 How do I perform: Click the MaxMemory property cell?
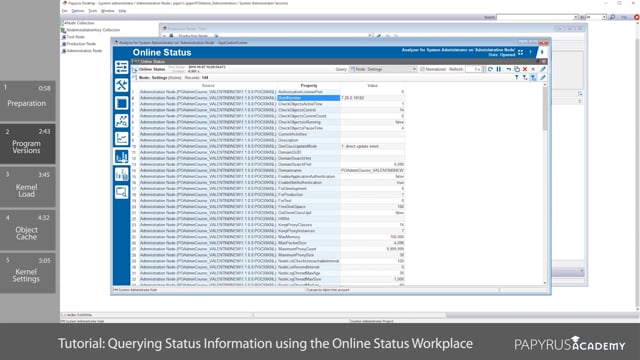click(x=309, y=237)
